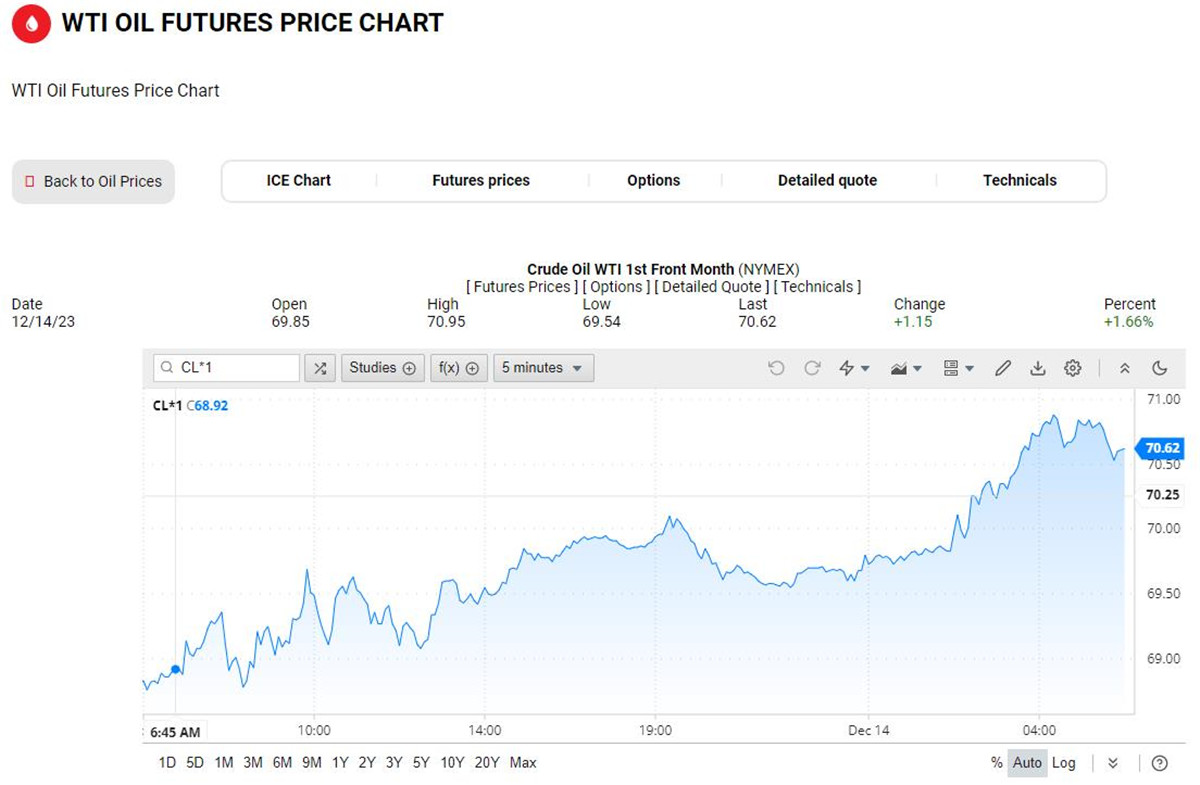Screen dimensions: 1200x785
Task: Go Back to Oil Prices
Action: [93, 182]
